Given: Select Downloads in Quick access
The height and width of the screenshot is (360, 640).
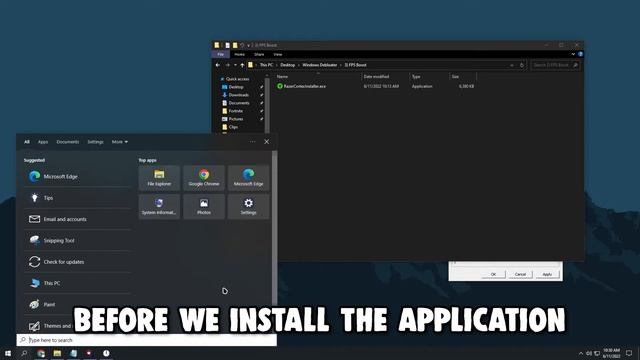Looking at the screenshot, I should coord(235,95).
